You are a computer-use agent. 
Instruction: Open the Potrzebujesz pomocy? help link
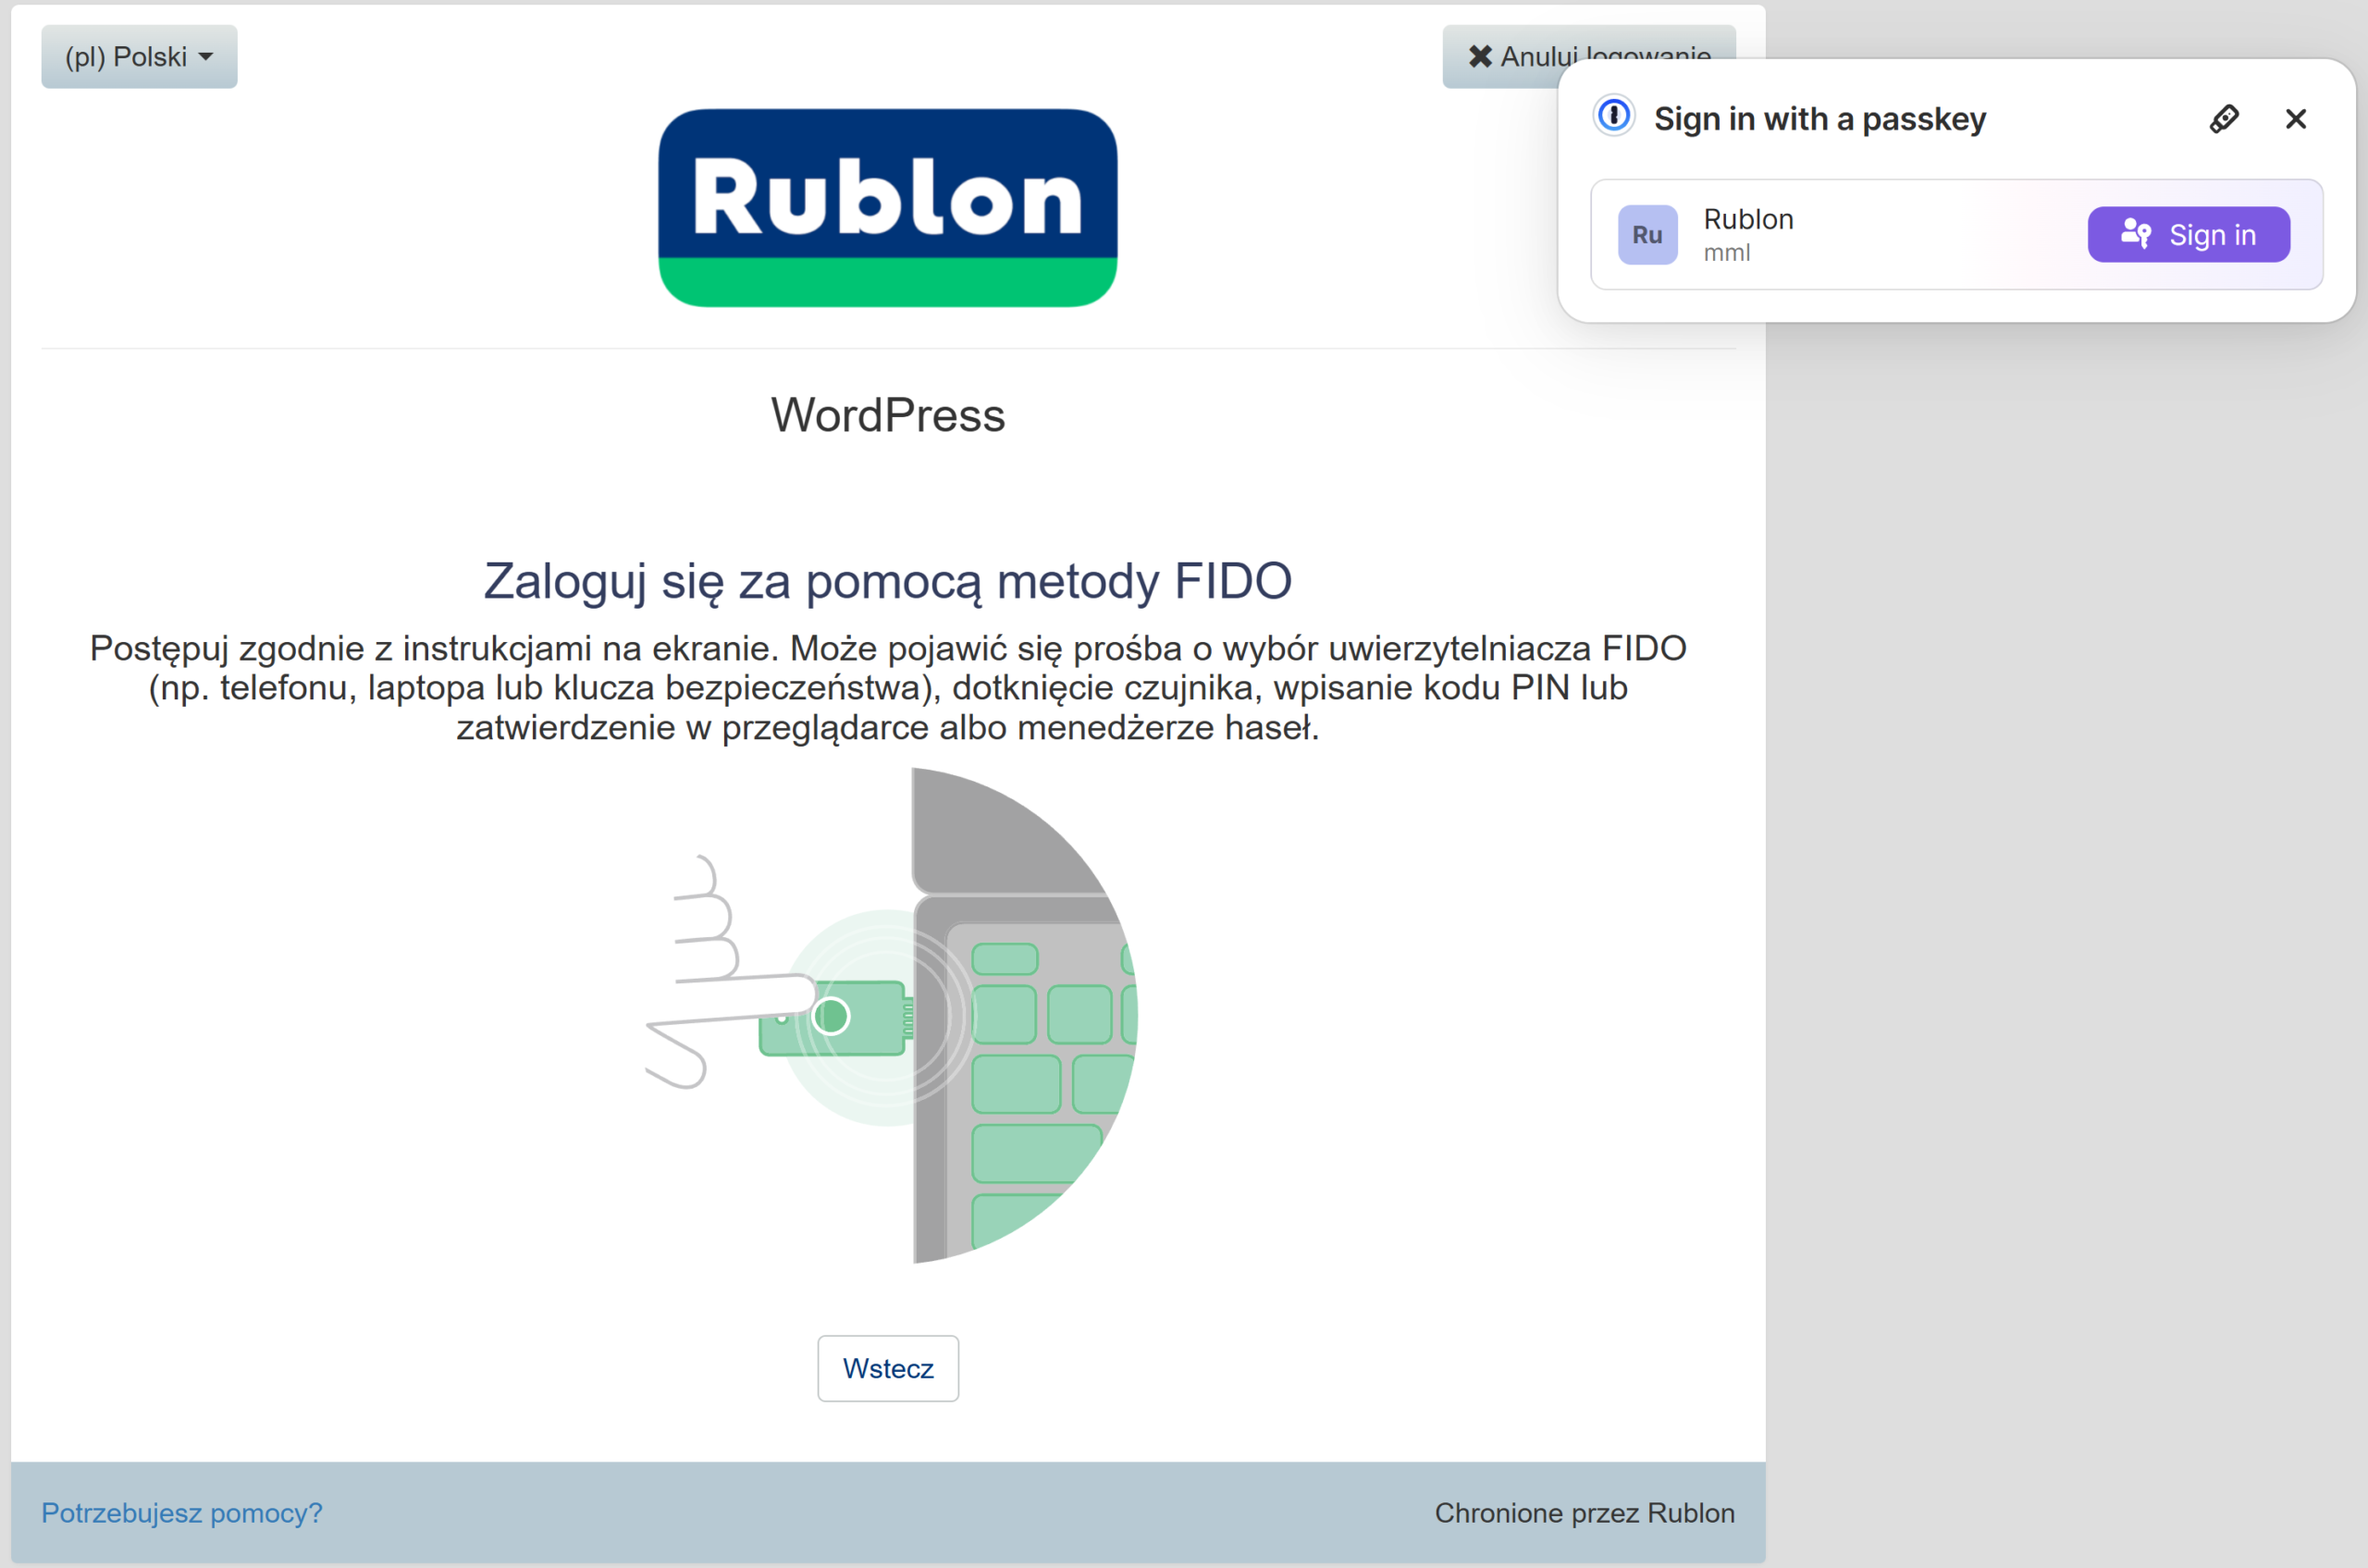(x=182, y=1512)
